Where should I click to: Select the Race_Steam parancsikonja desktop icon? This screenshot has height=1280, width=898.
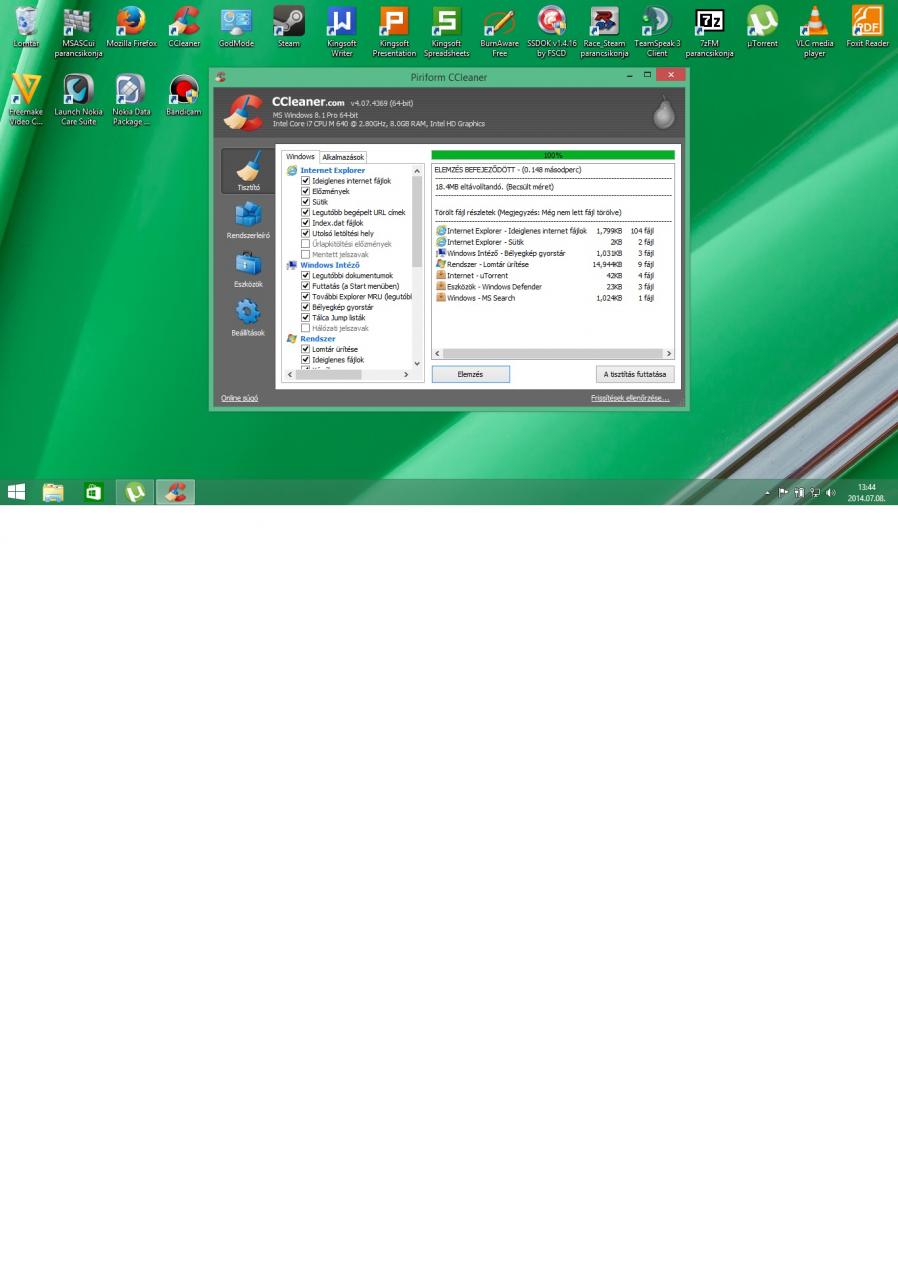tap(604, 31)
